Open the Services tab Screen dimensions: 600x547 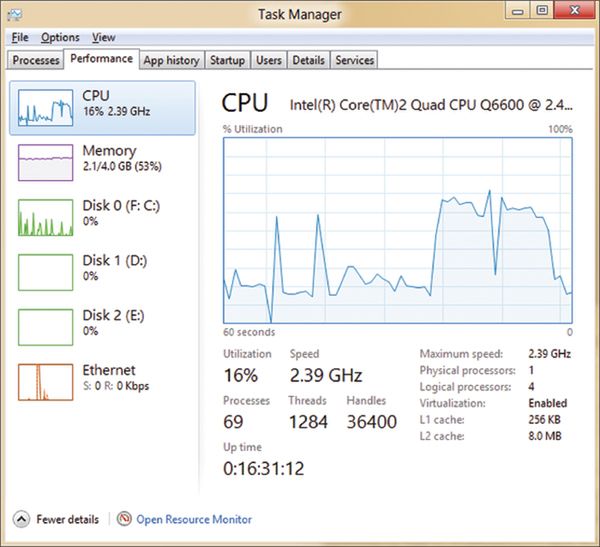[354, 60]
